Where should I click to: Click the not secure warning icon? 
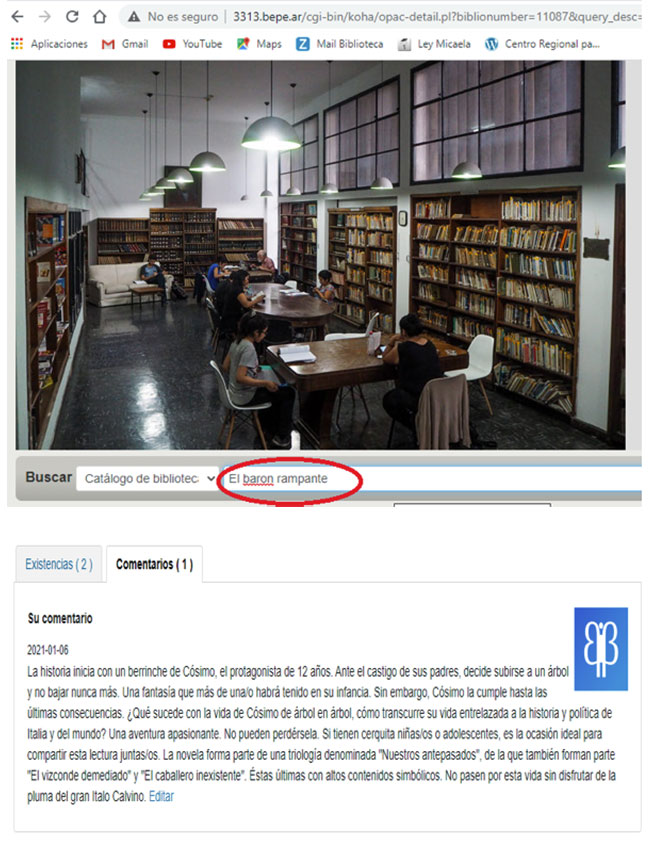click(134, 17)
